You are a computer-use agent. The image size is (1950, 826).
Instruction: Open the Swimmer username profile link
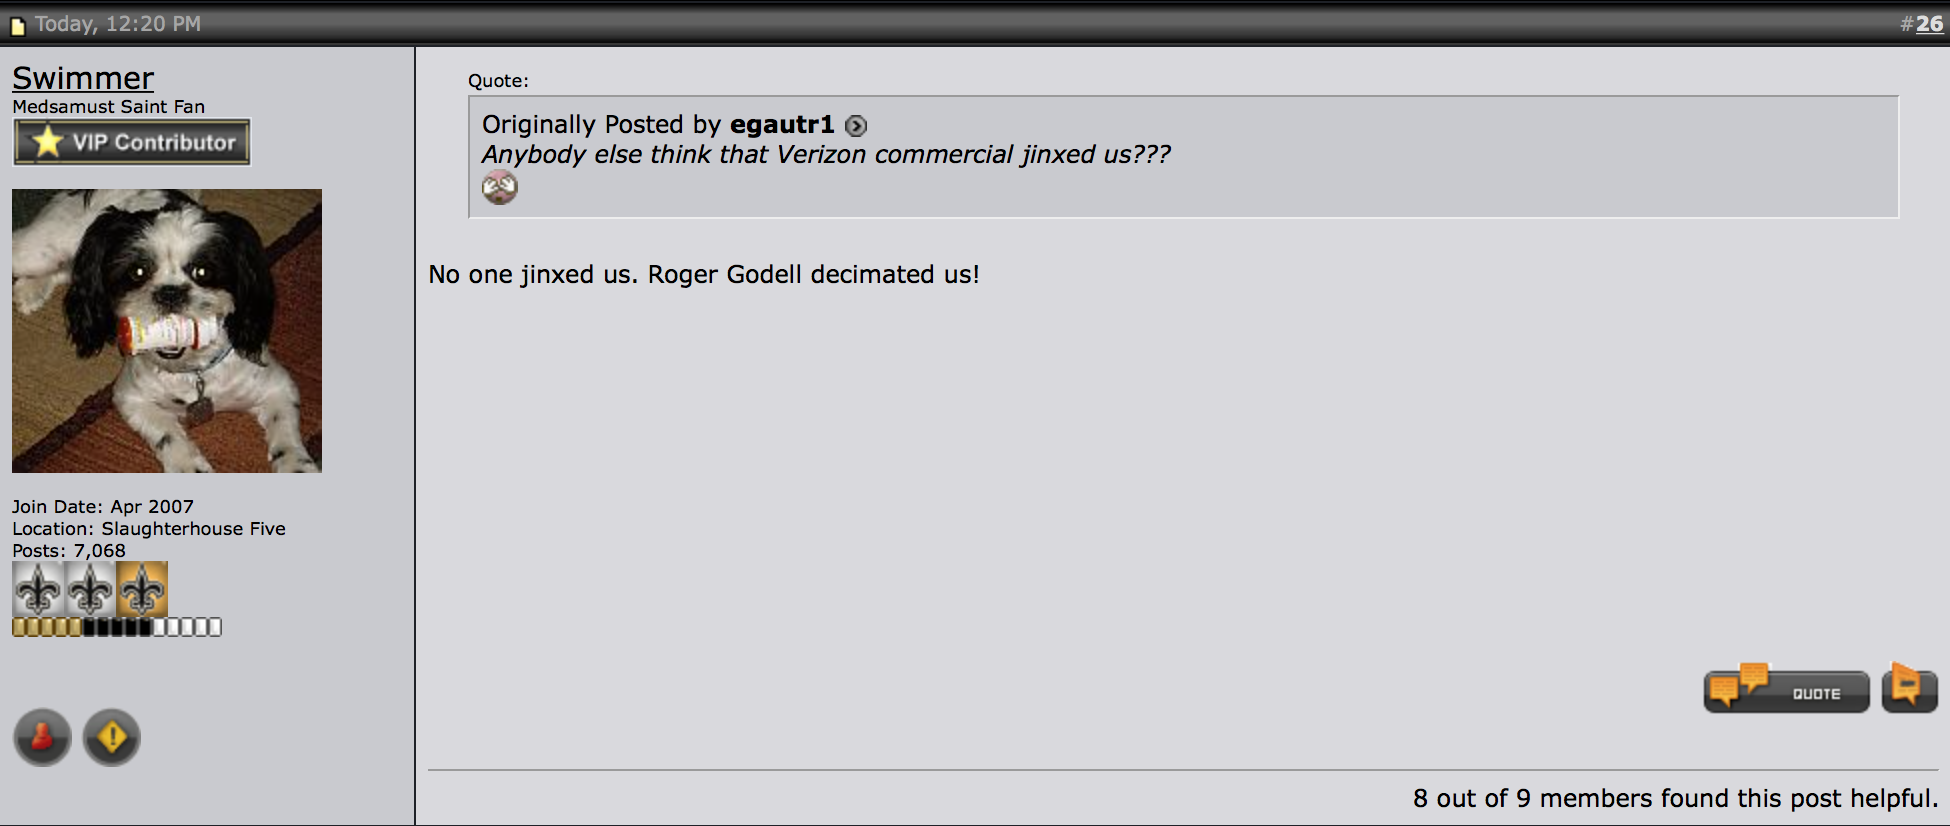pyautogui.click(x=83, y=78)
